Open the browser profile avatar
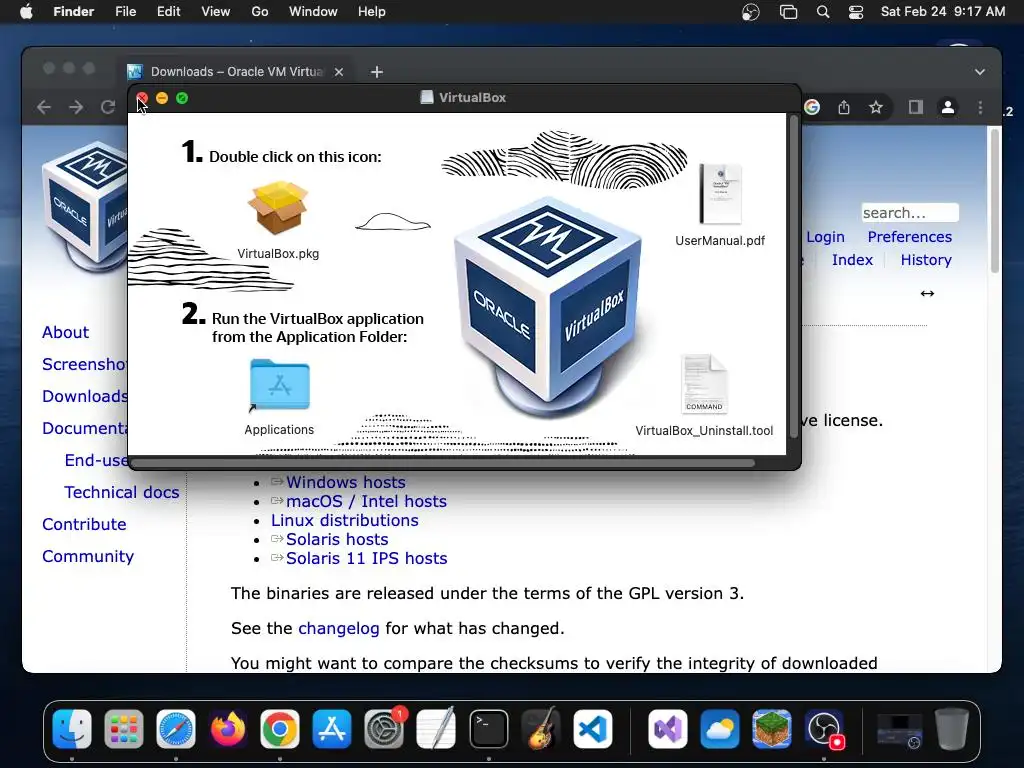Screen dimensions: 1024x768 coord(948,107)
